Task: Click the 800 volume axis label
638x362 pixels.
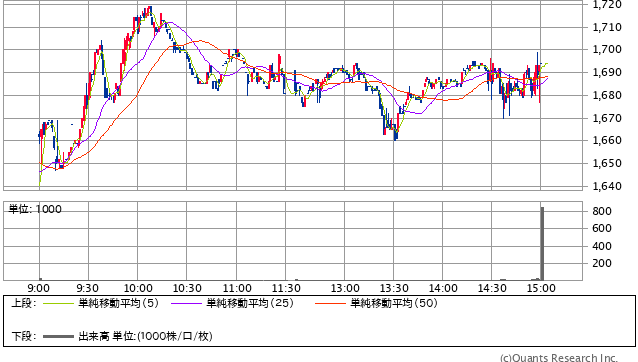Action: (x=602, y=211)
